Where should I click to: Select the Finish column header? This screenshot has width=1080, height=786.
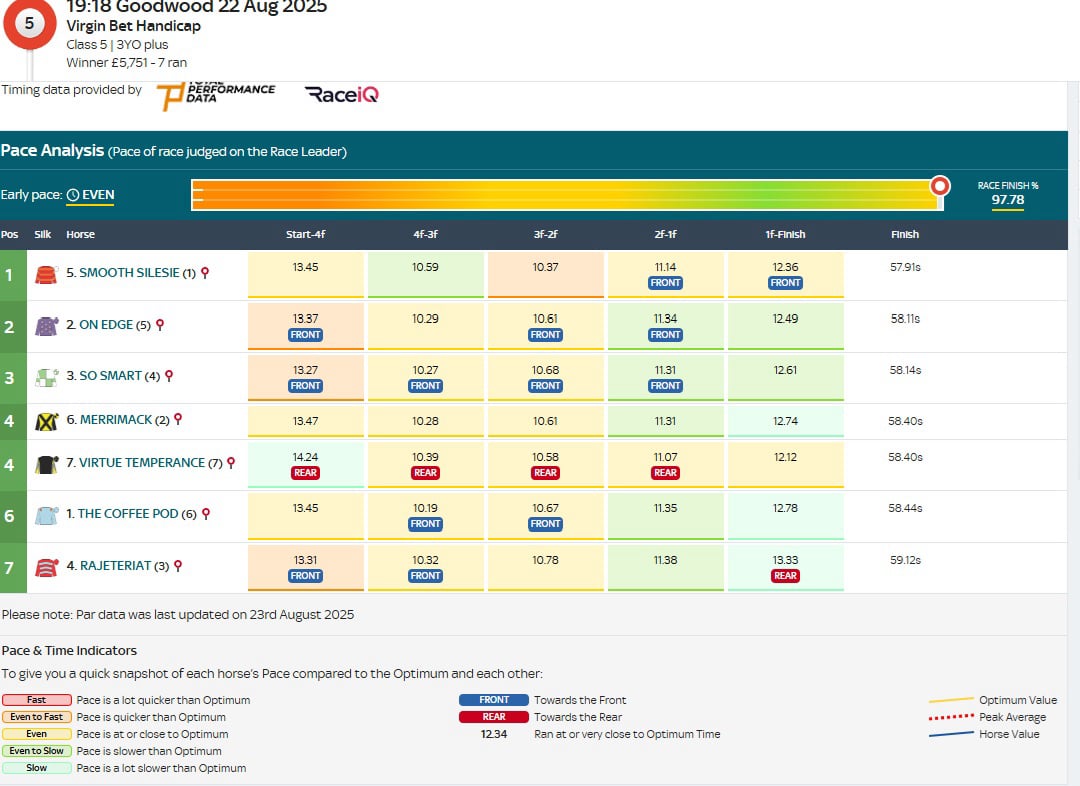tap(905, 234)
